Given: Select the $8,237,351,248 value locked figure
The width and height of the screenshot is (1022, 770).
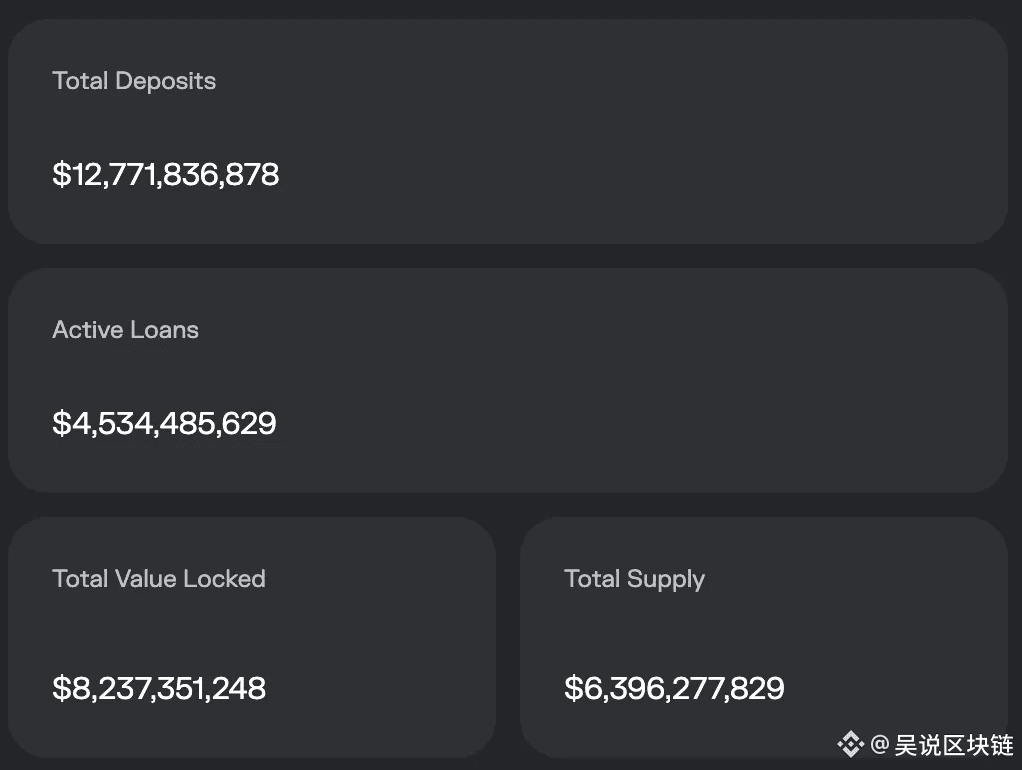Looking at the screenshot, I should click(x=159, y=688).
